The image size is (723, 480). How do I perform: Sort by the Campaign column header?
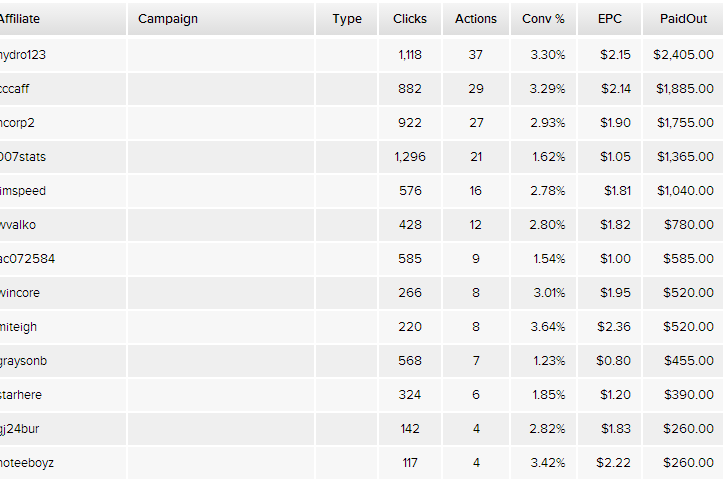click(x=168, y=19)
